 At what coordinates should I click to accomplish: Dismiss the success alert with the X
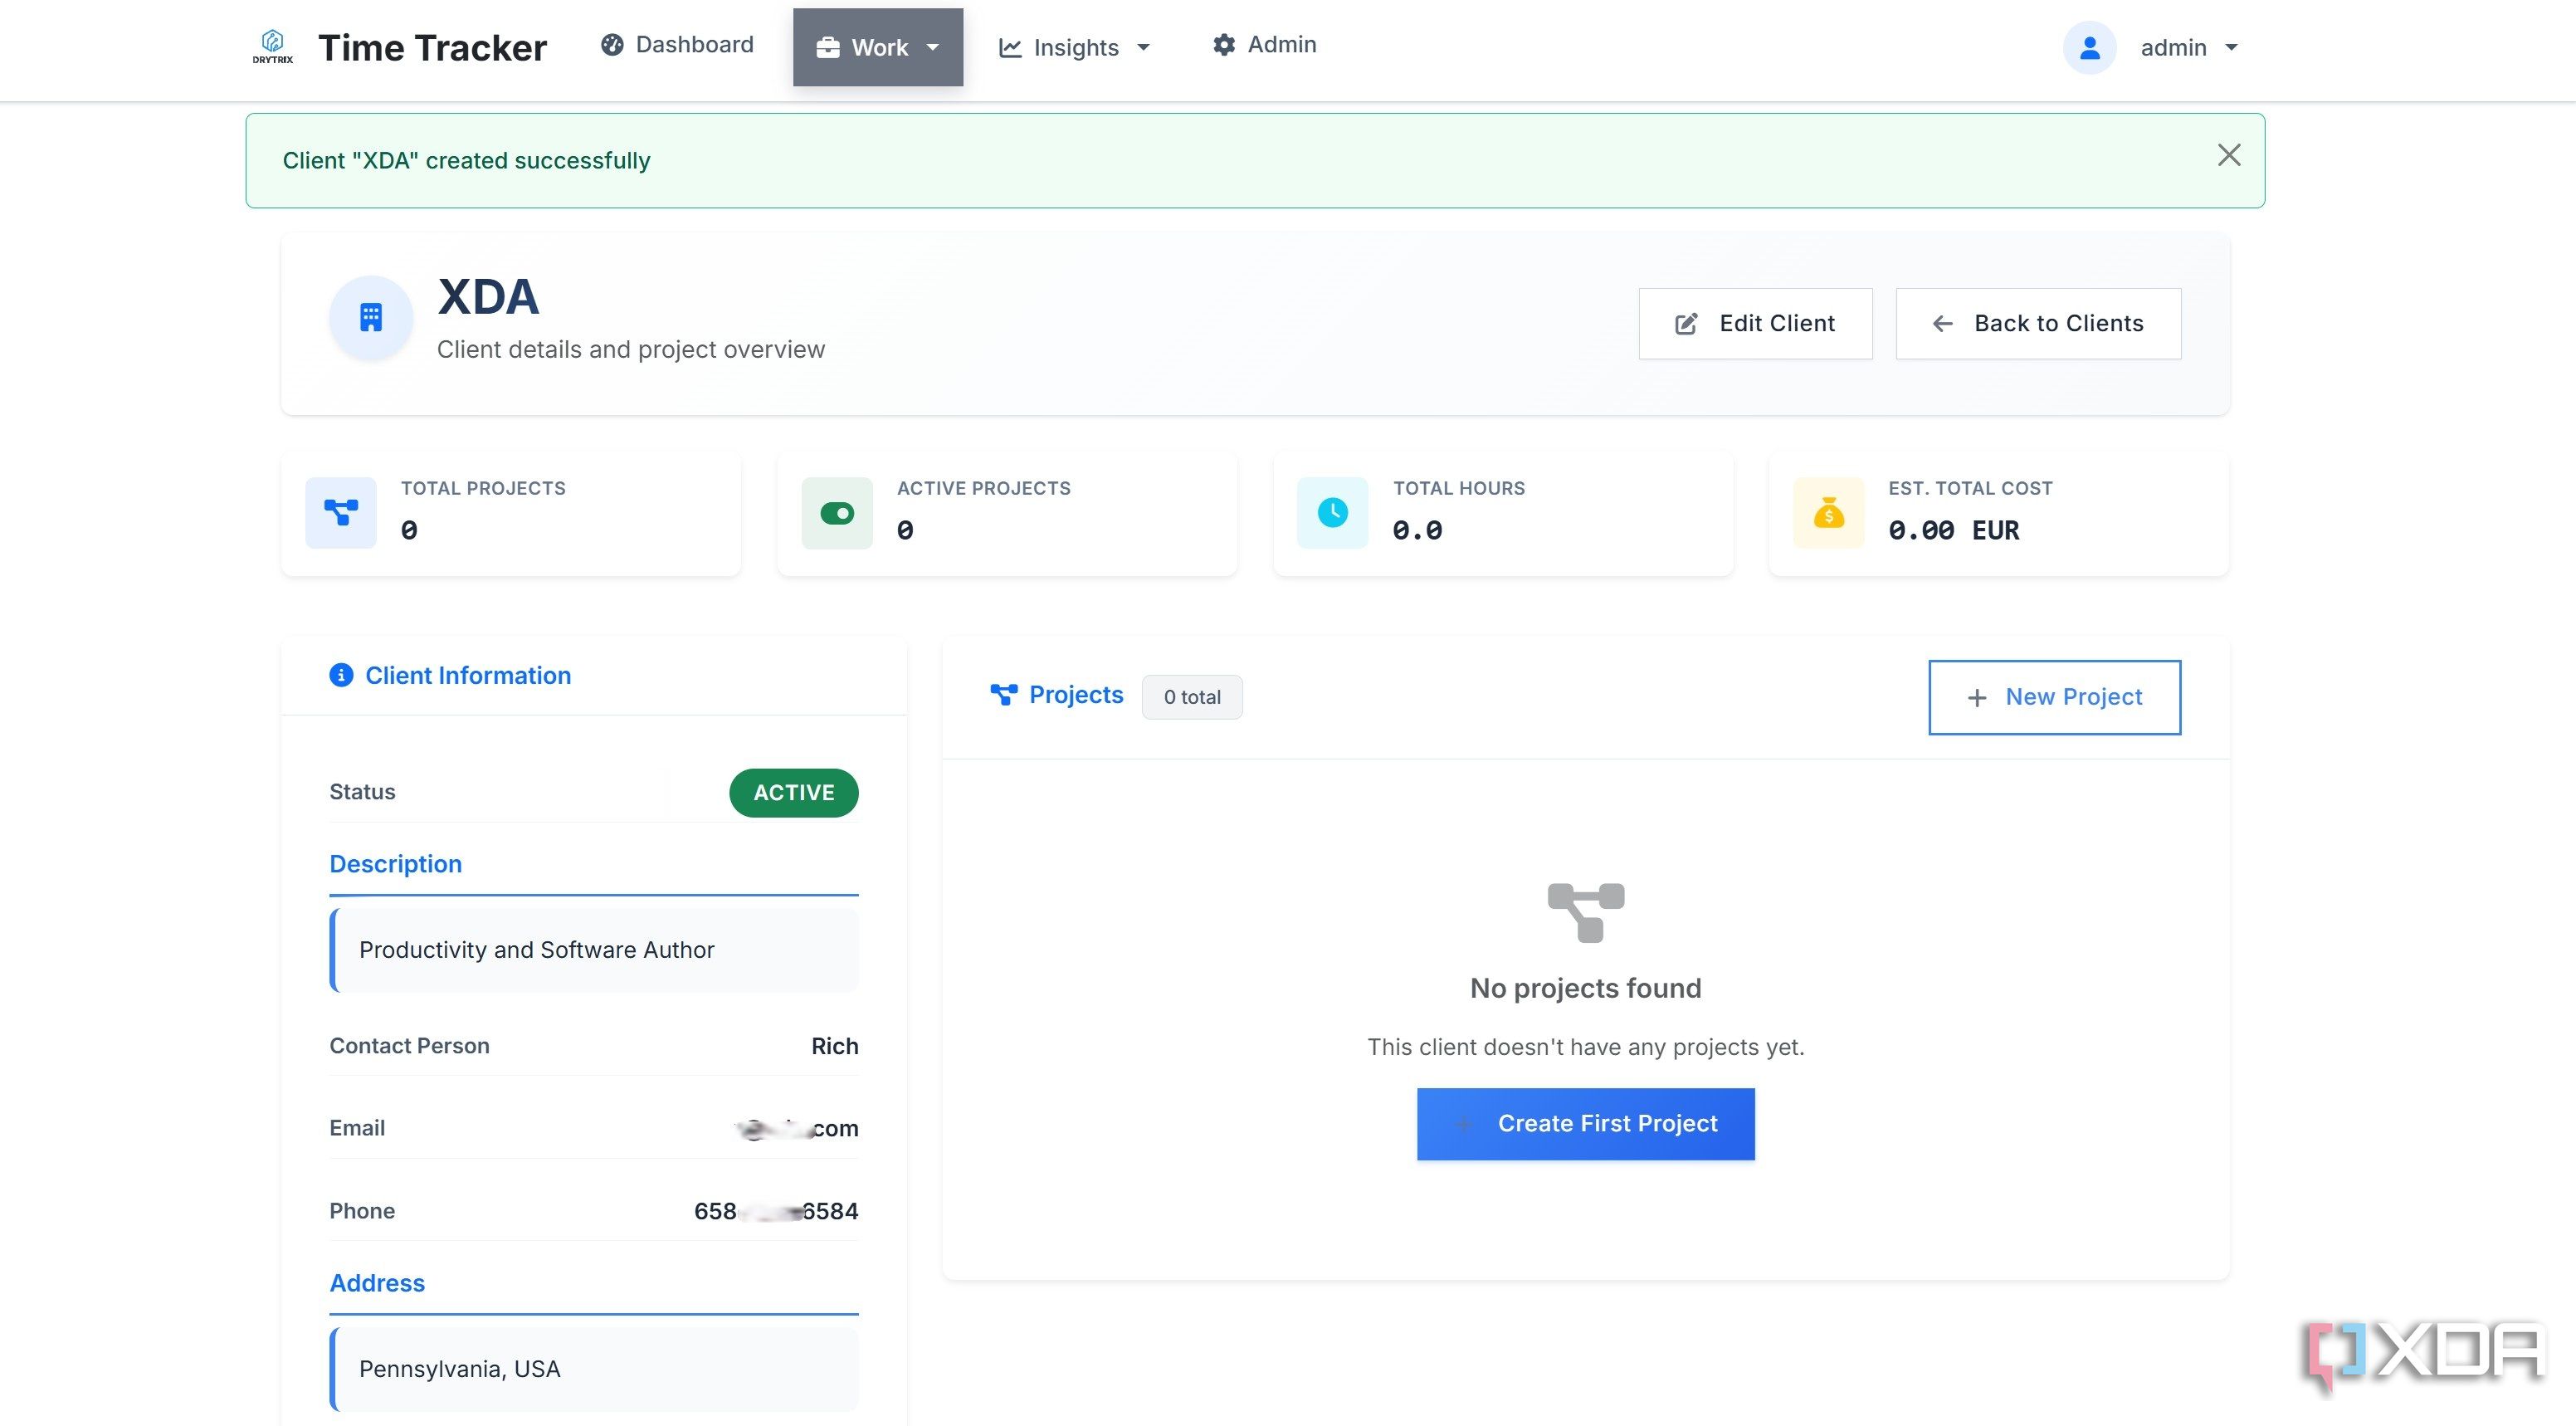(2228, 155)
